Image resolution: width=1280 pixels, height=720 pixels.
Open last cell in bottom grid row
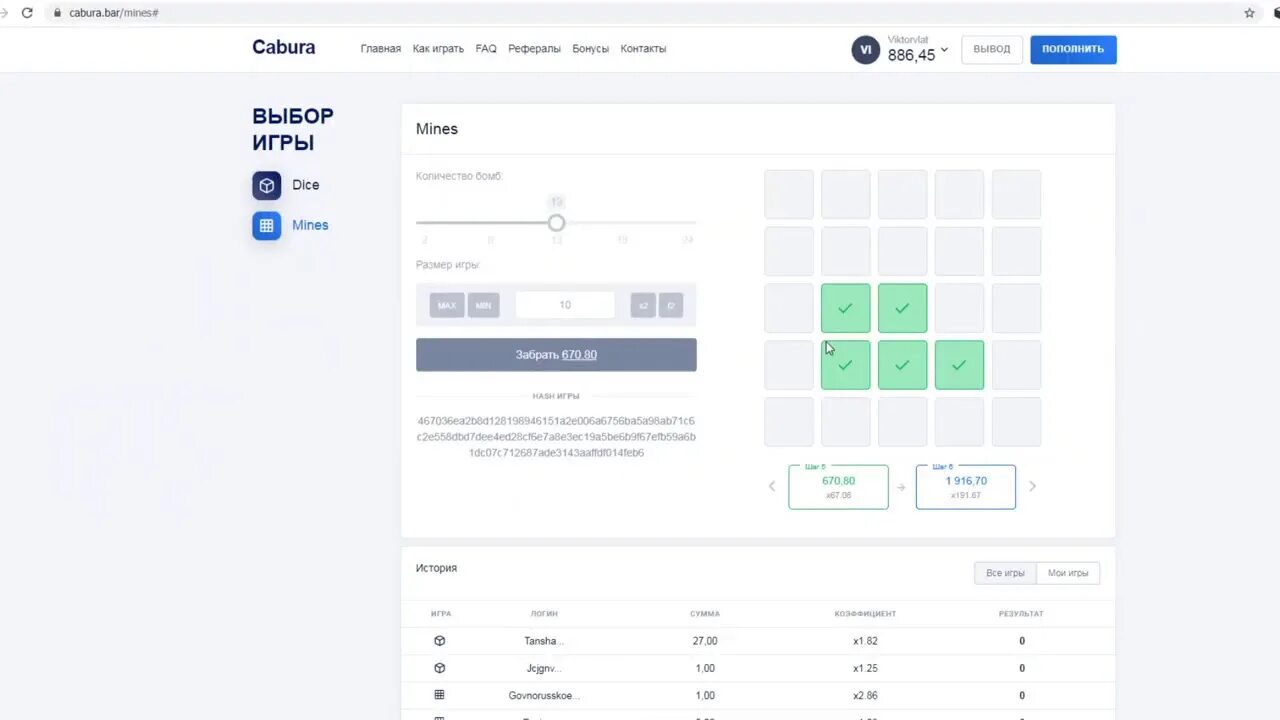tap(1016, 422)
